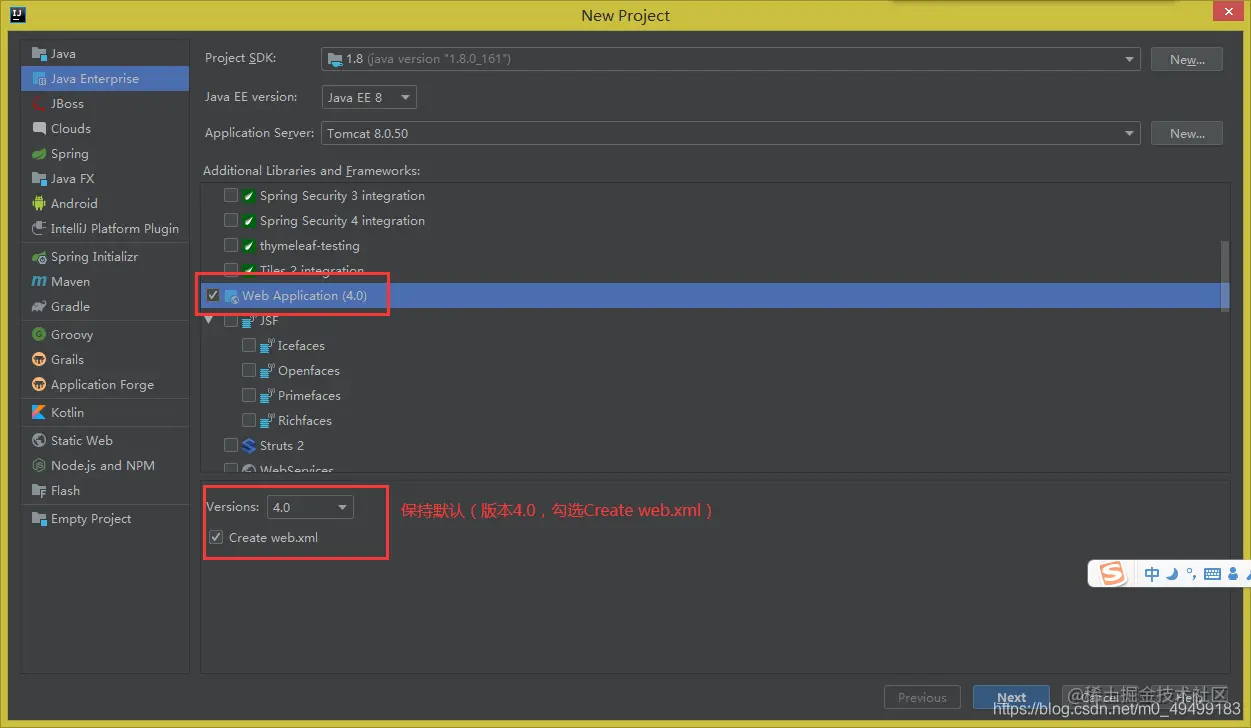Click the Sogou moon icon
1251x728 pixels.
[1172, 573]
